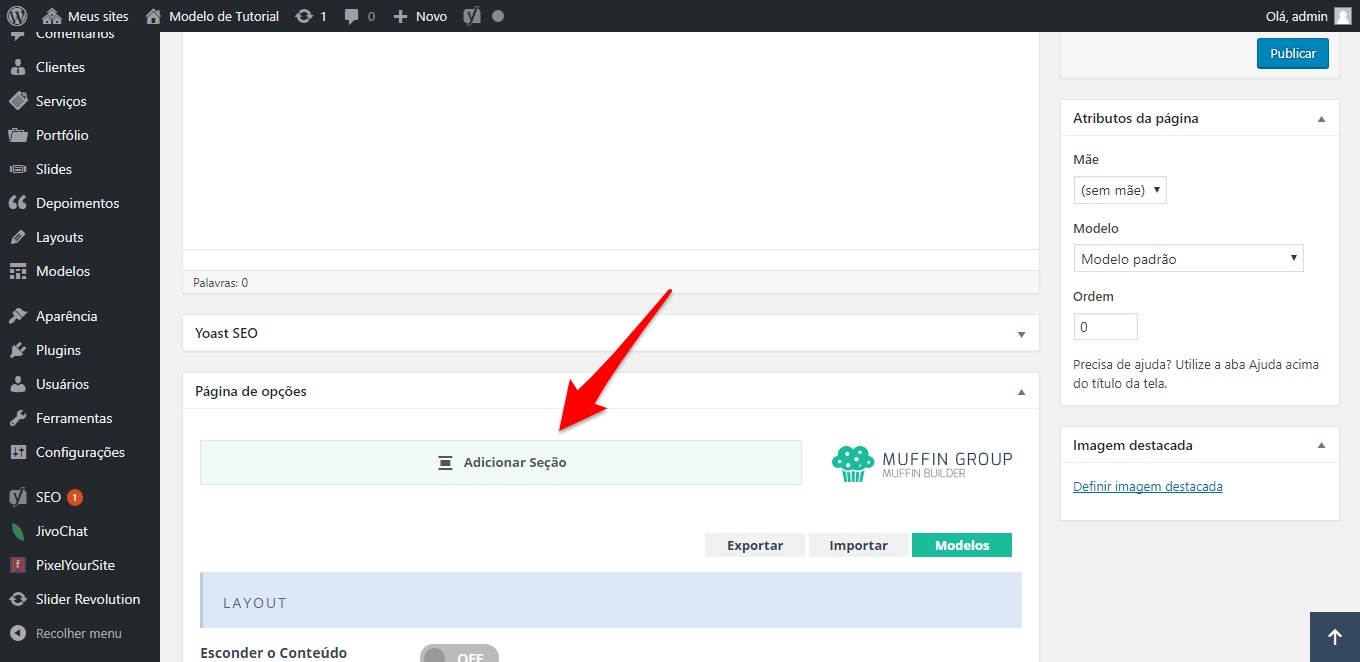The width and height of the screenshot is (1360, 662).
Task: Click the Ordem number input field
Action: pos(1105,327)
